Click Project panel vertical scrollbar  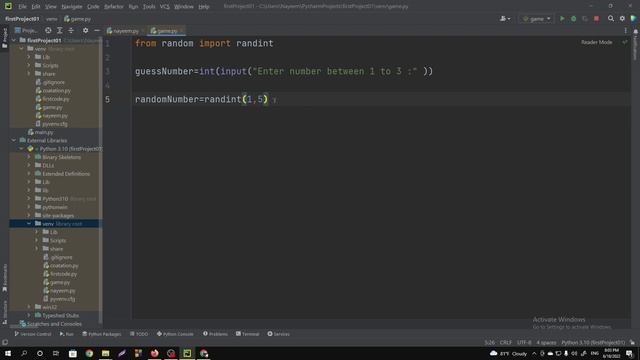coord(101,180)
